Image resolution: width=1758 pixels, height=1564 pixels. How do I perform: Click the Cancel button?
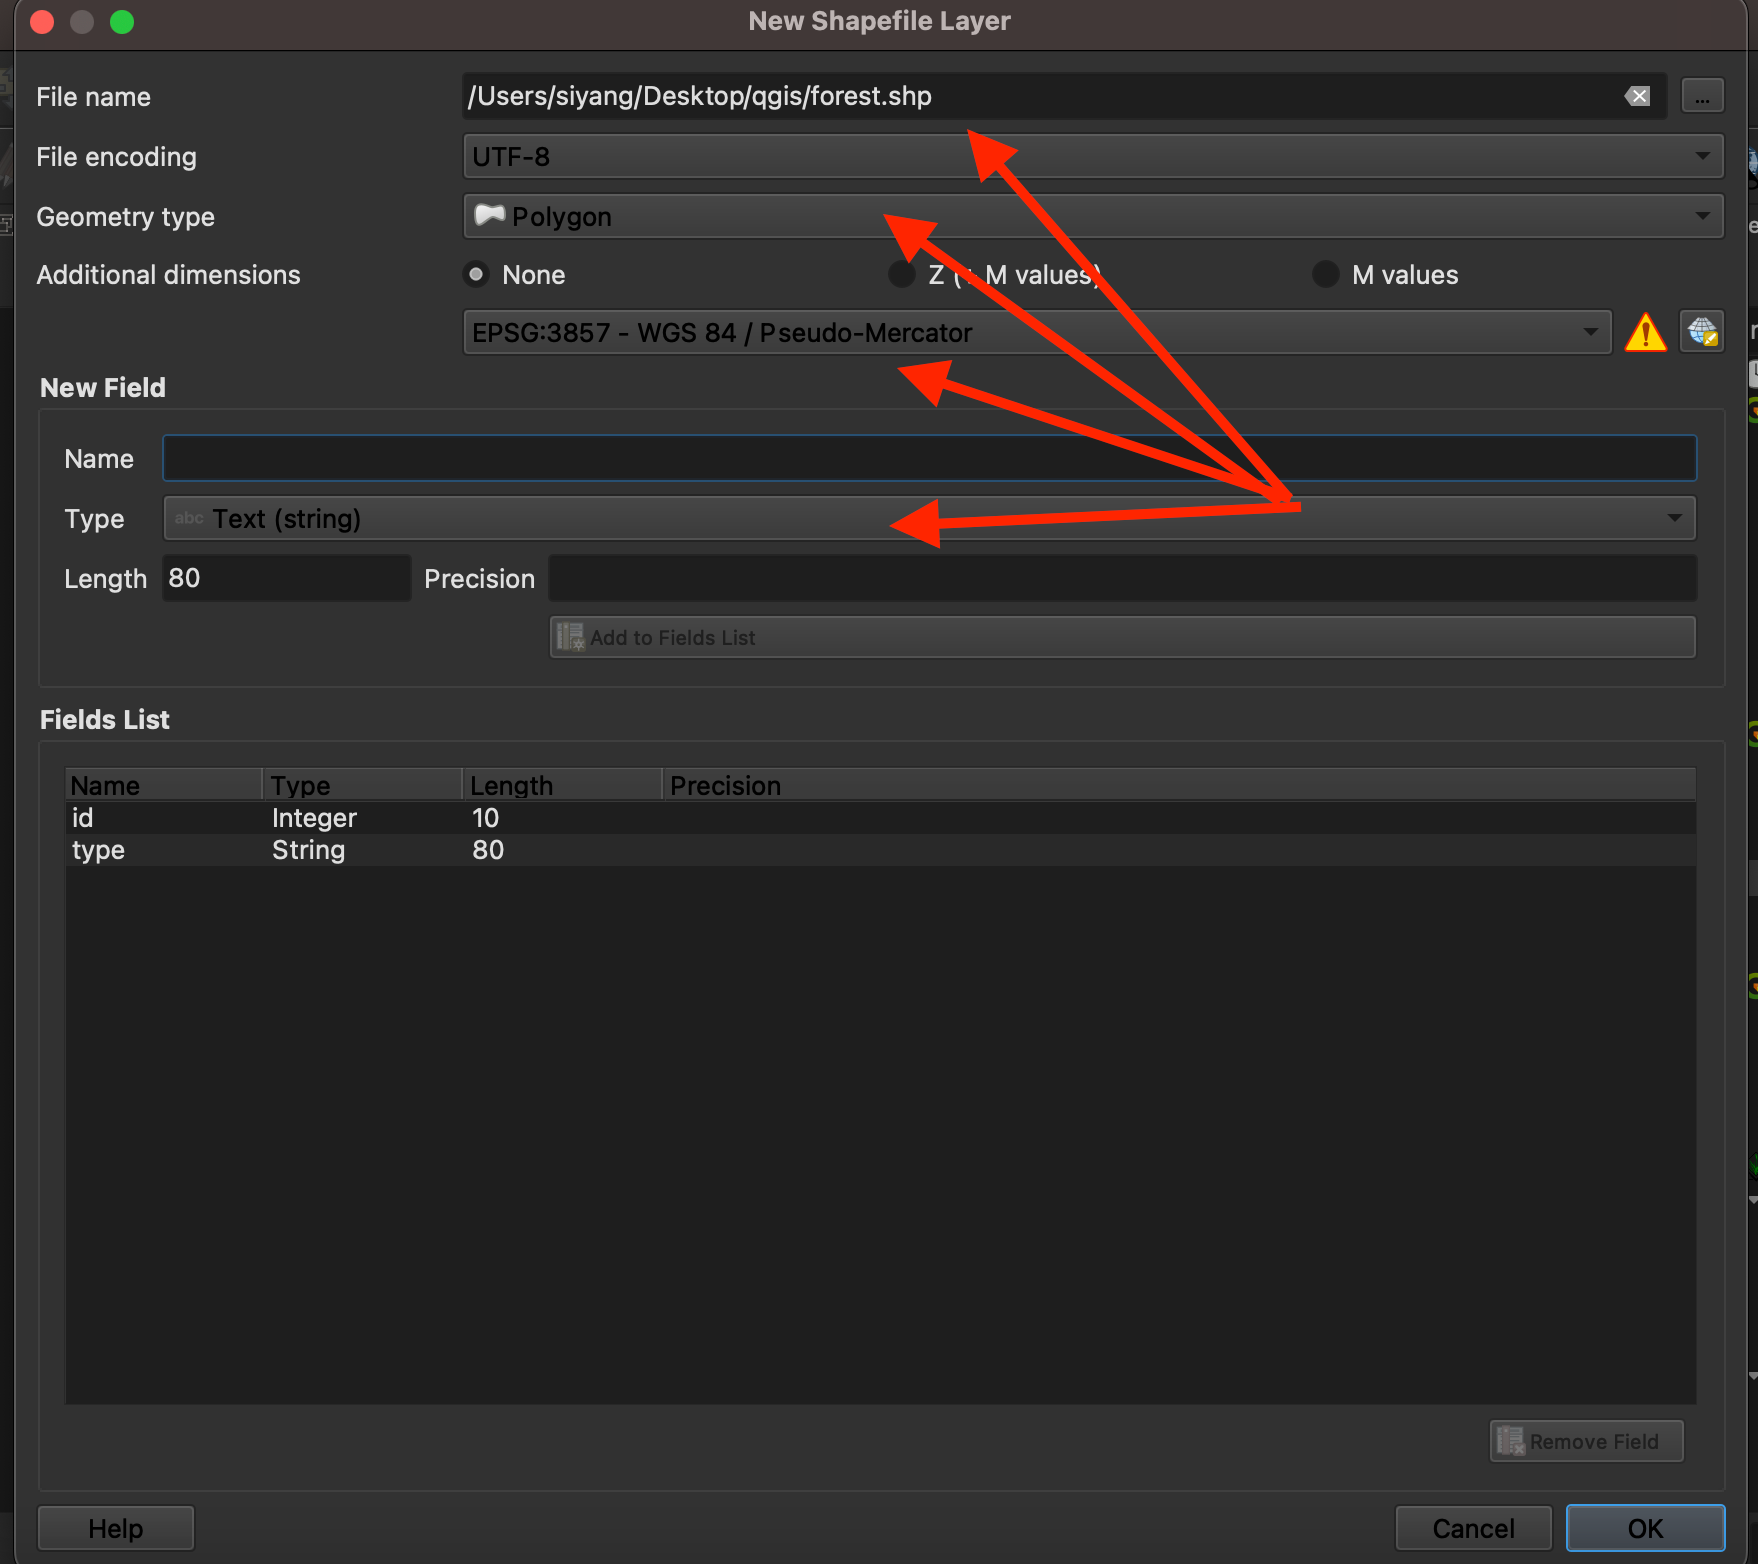pyautogui.click(x=1473, y=1528)
